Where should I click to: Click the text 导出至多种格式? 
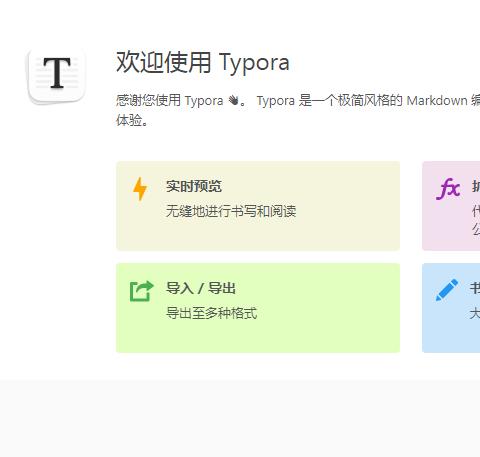[212, 313]
